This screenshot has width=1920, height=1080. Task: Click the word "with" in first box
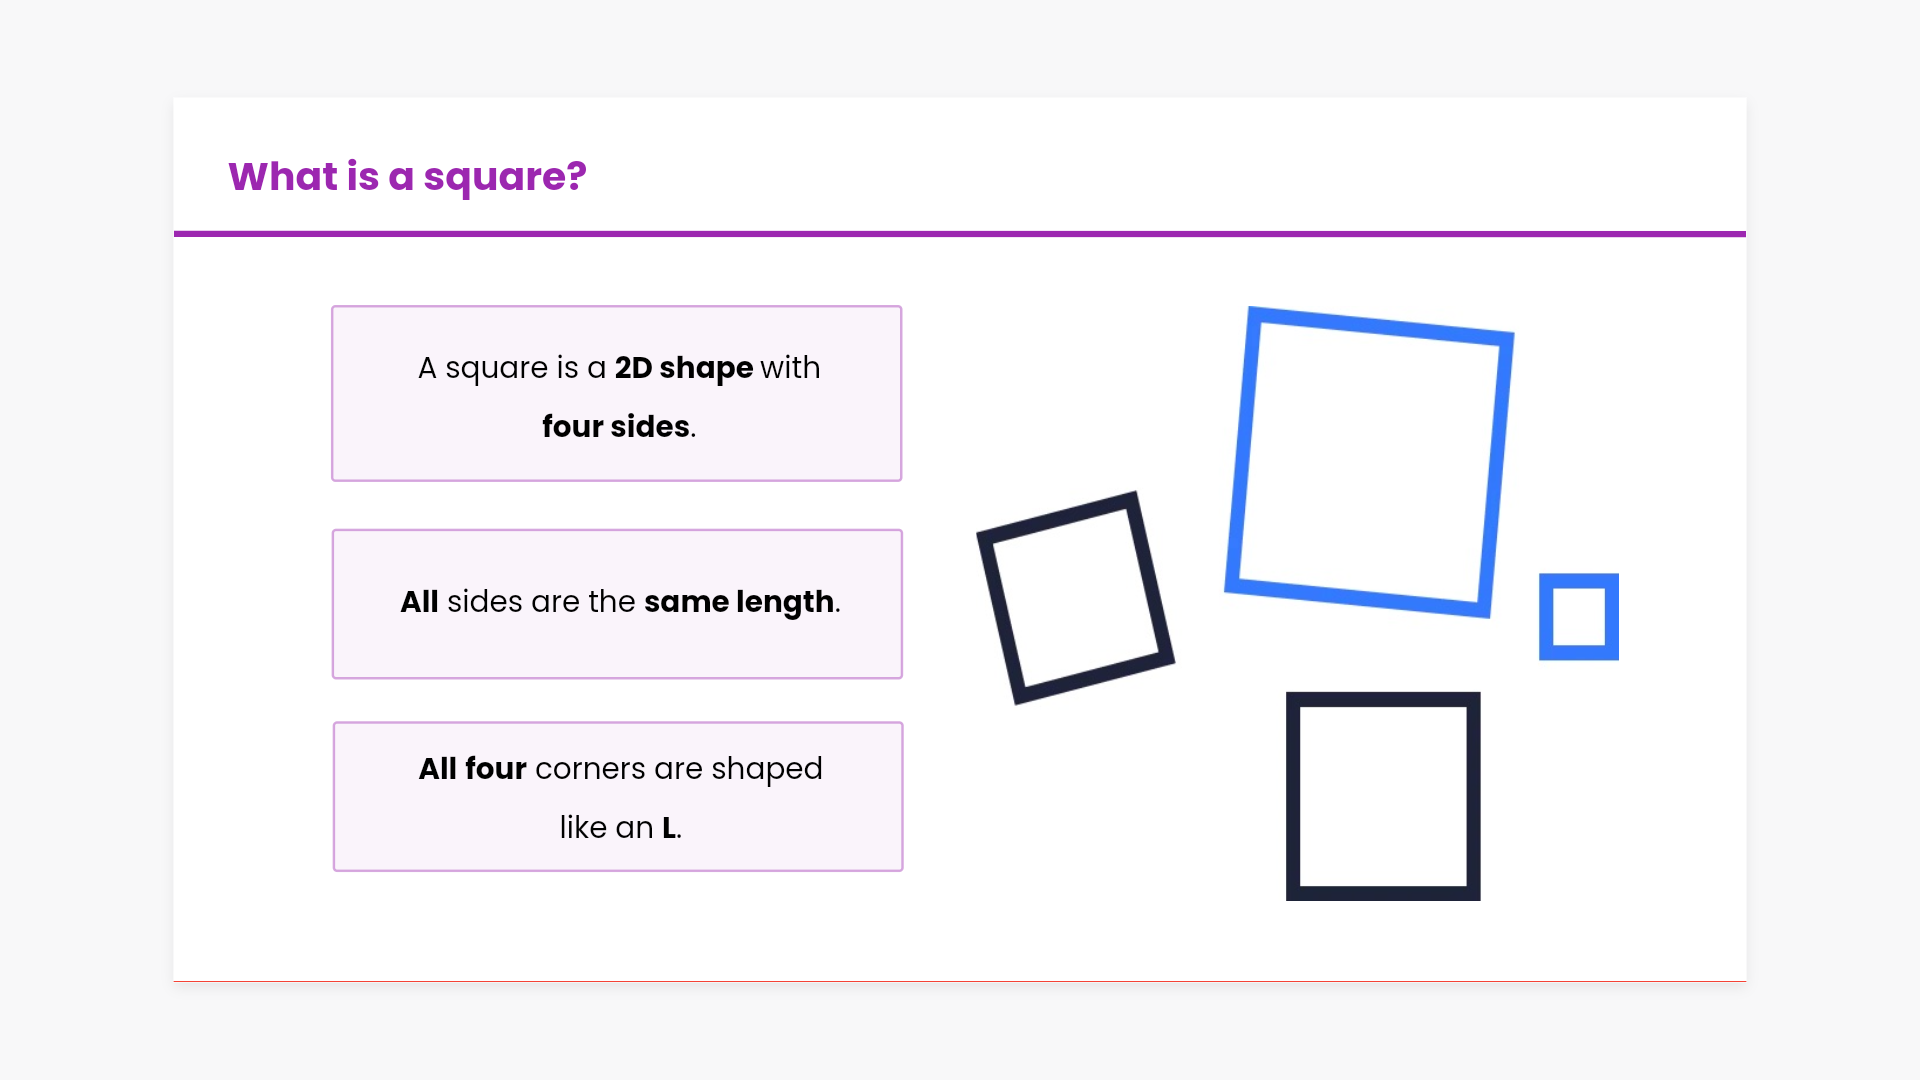click(x=790, y=368)
